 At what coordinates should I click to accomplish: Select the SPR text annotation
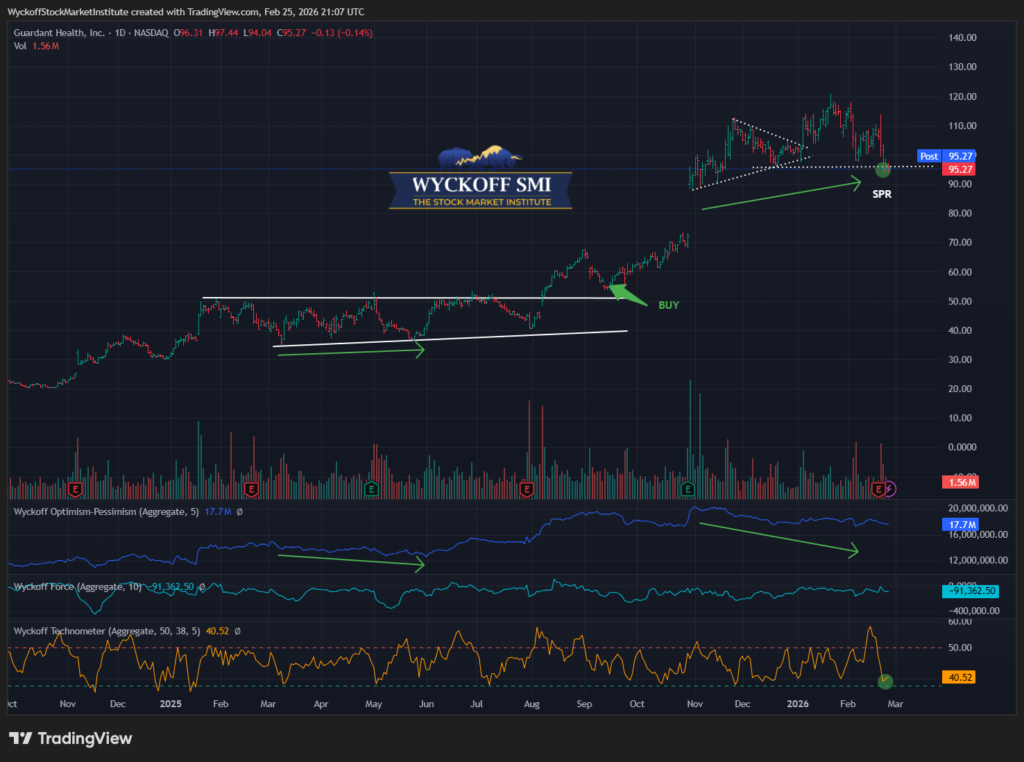pyautogui.click(x=882, y=194)
